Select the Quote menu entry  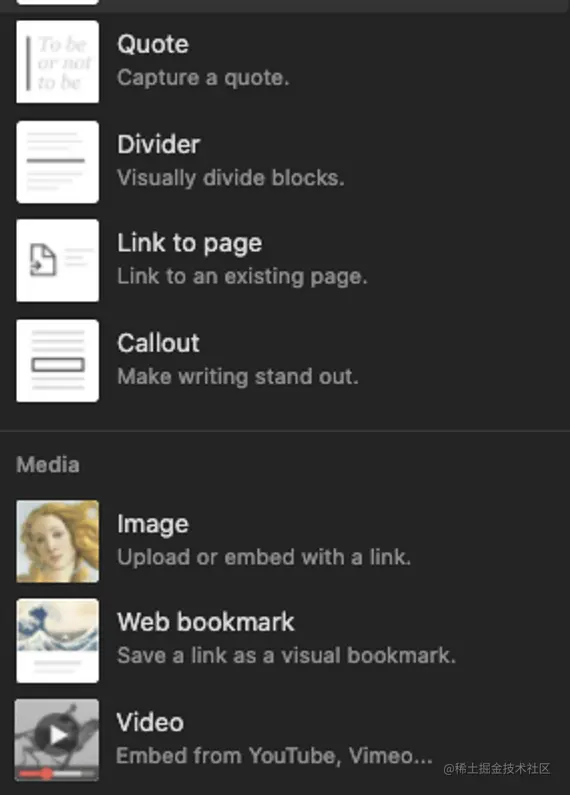coord(285,61)
